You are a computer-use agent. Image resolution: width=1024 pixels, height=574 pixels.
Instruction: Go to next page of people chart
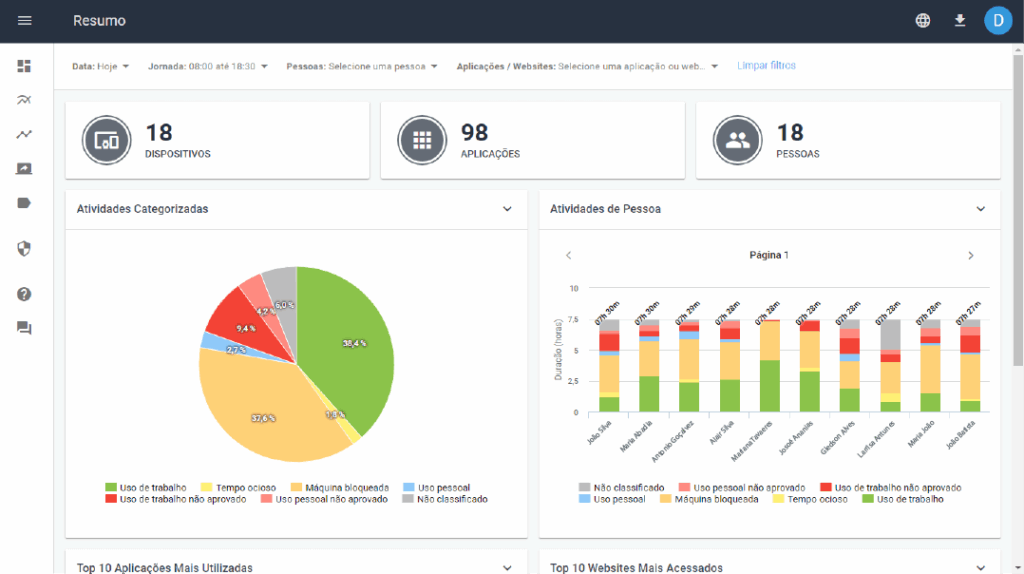click(x=970, y=256)
